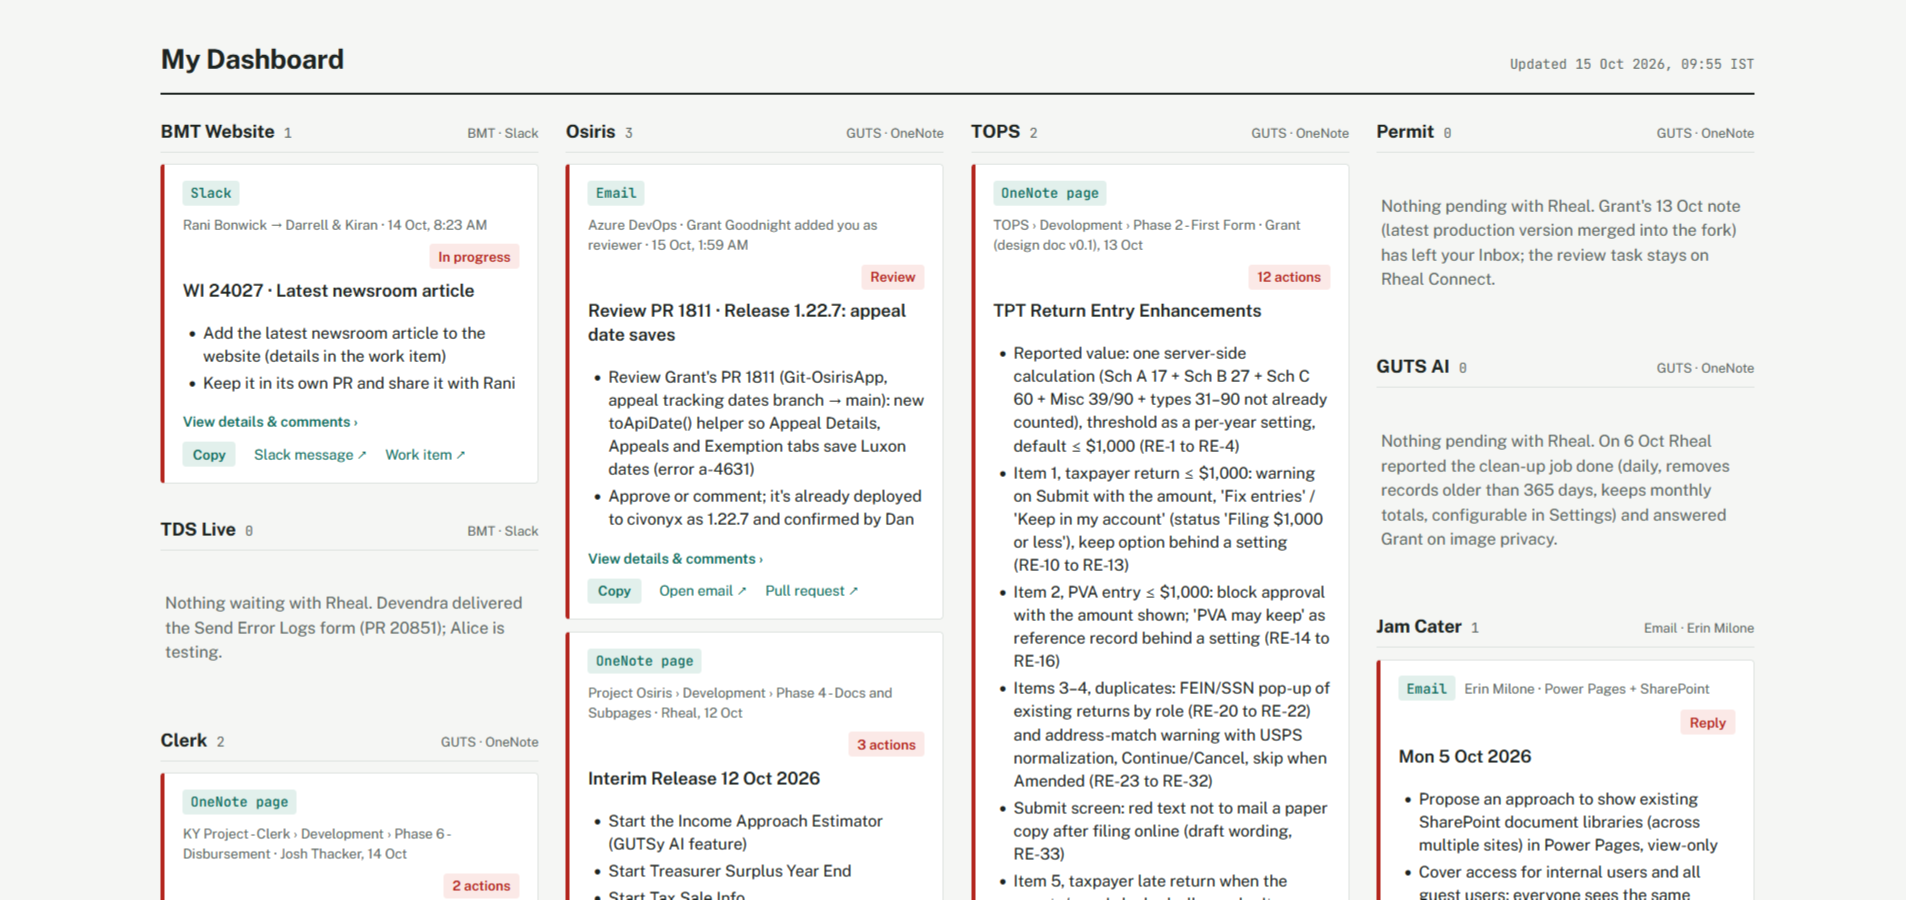The width and height of the screenshot is (1906, 900).
Task: Click the Slack tag on BMT Website card
Action: (x=211, y=193)
